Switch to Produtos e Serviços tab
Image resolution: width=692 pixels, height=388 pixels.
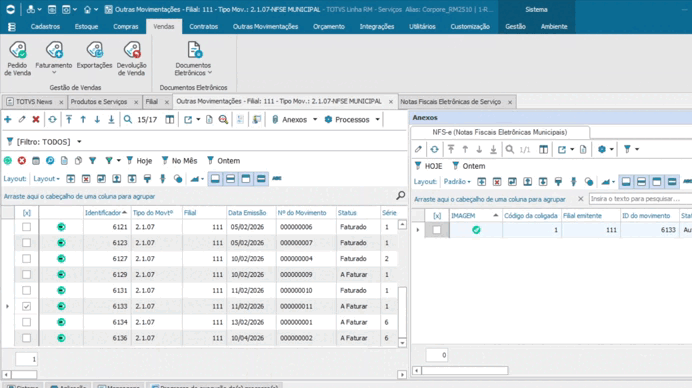pos(99,102)
